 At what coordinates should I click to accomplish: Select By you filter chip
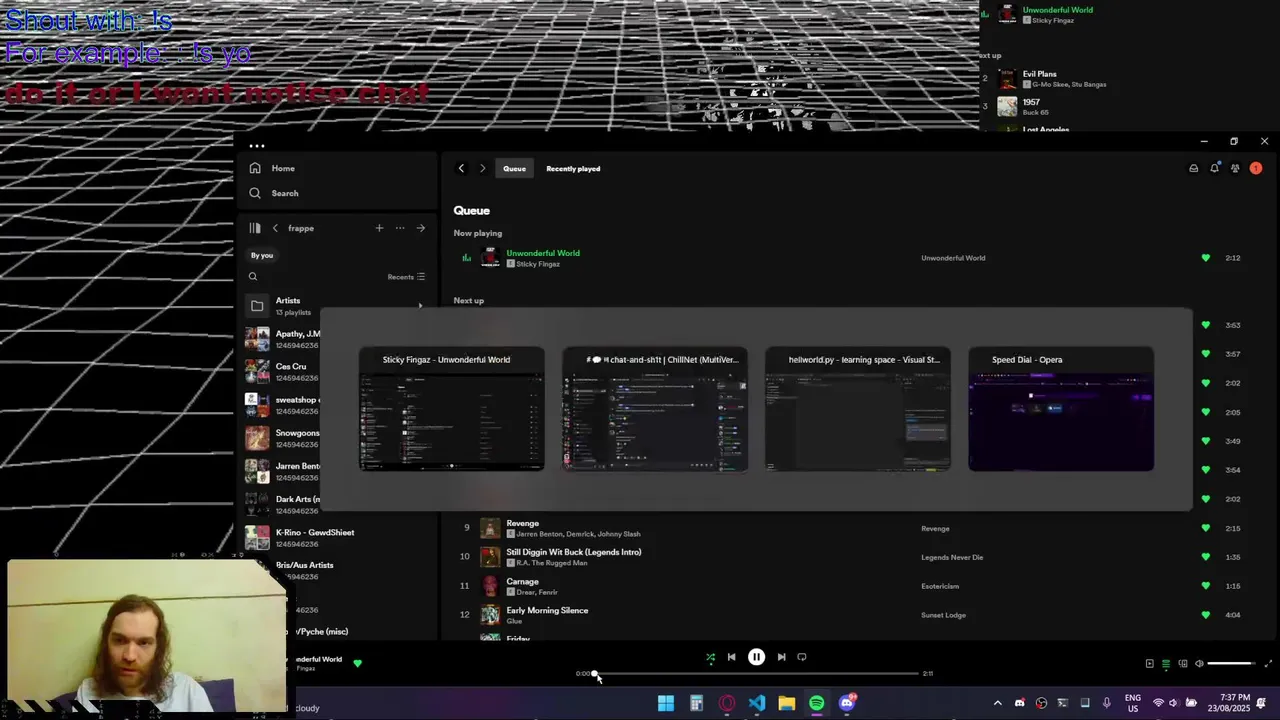coord(262,255)
